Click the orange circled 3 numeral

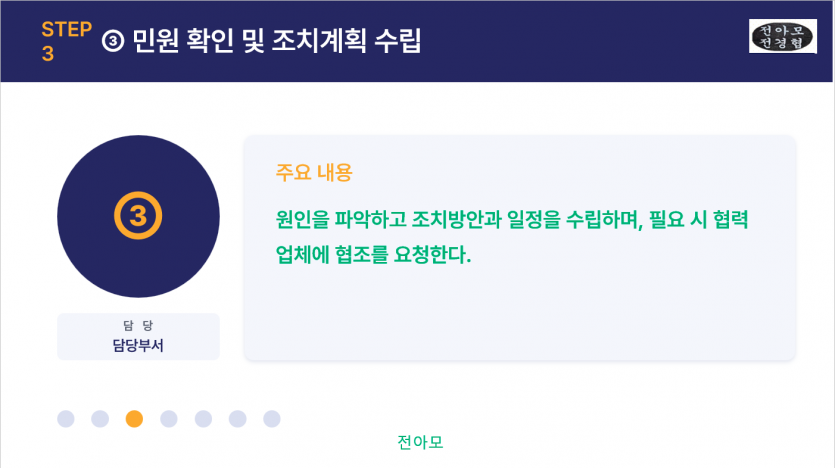click(x=138, y=216)
